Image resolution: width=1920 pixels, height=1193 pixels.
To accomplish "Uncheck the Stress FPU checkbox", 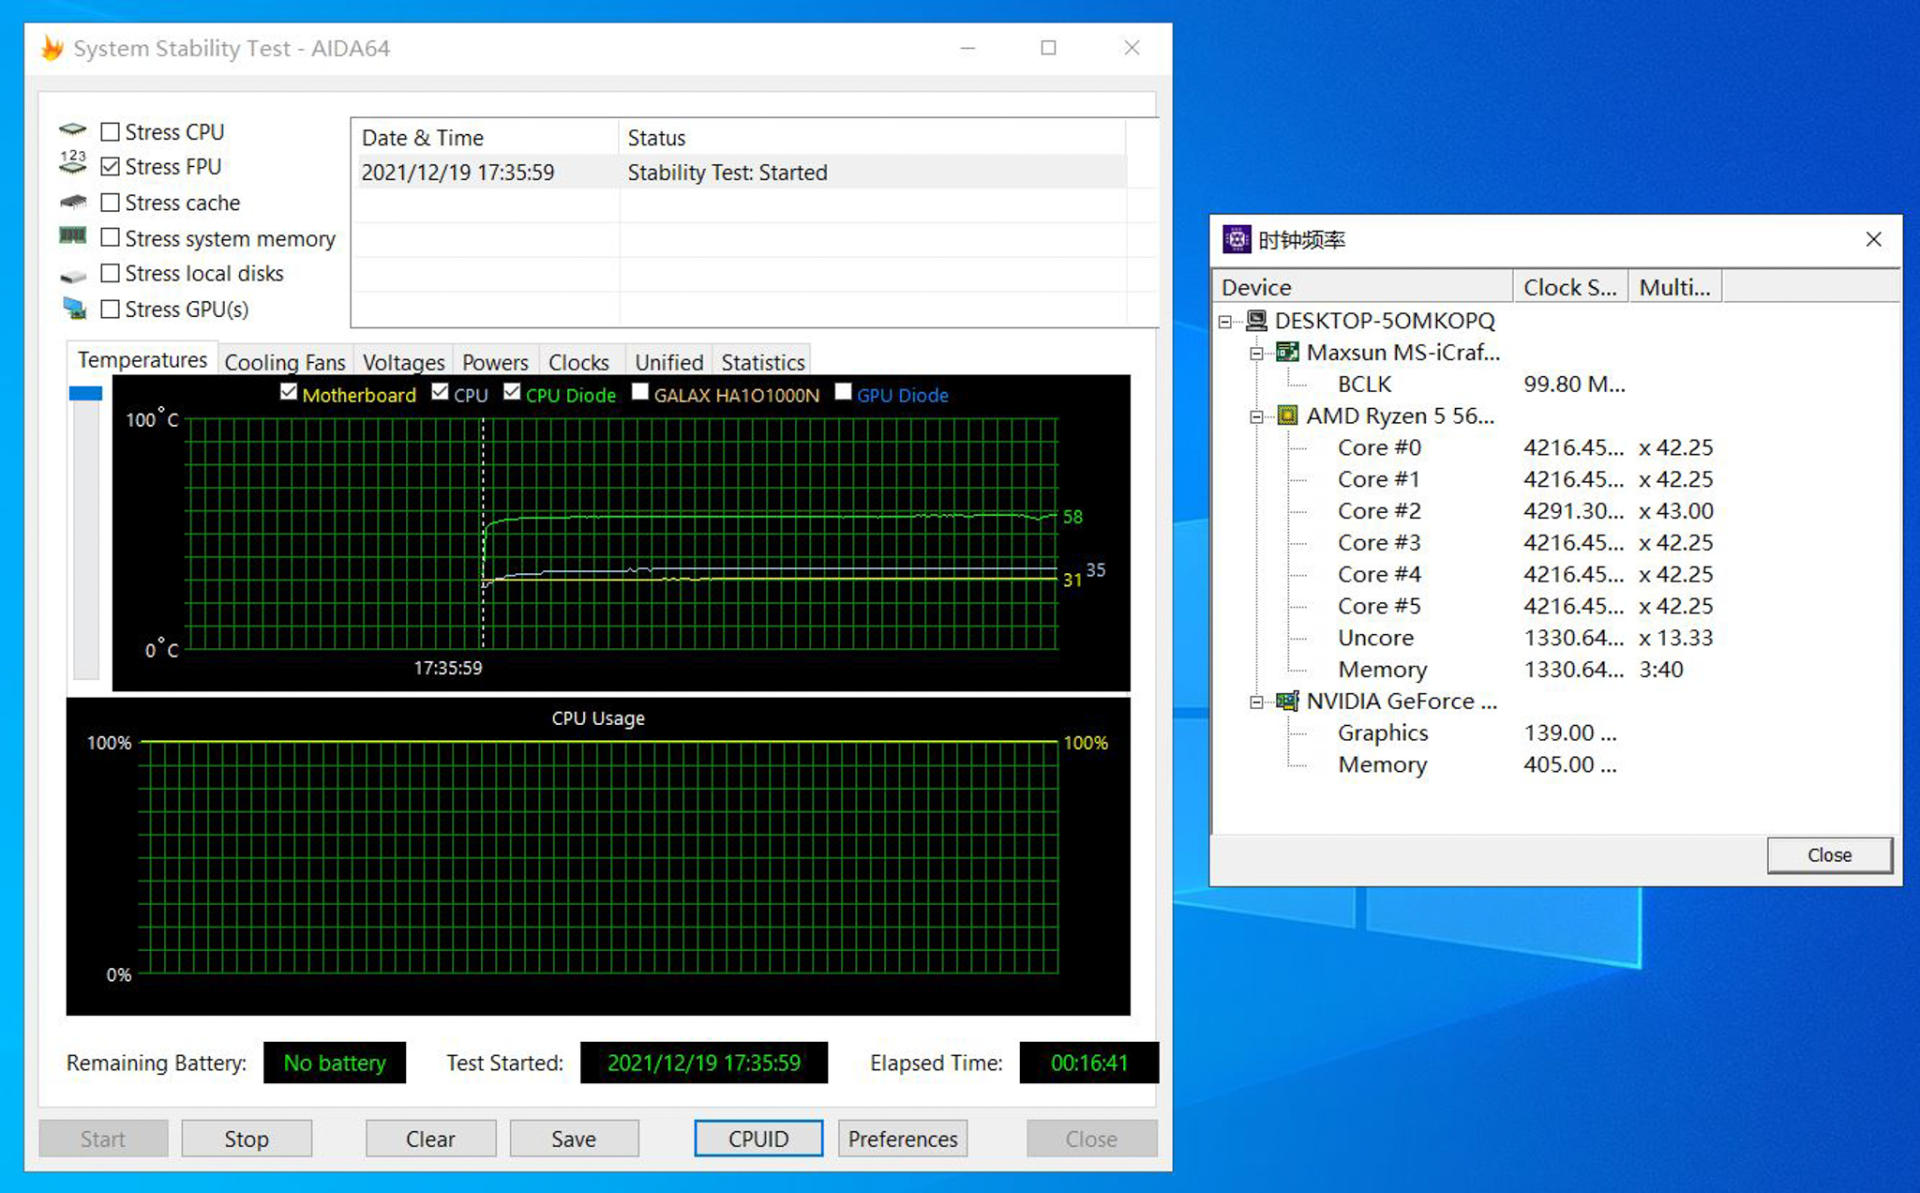I will click(x=111, y=167).
